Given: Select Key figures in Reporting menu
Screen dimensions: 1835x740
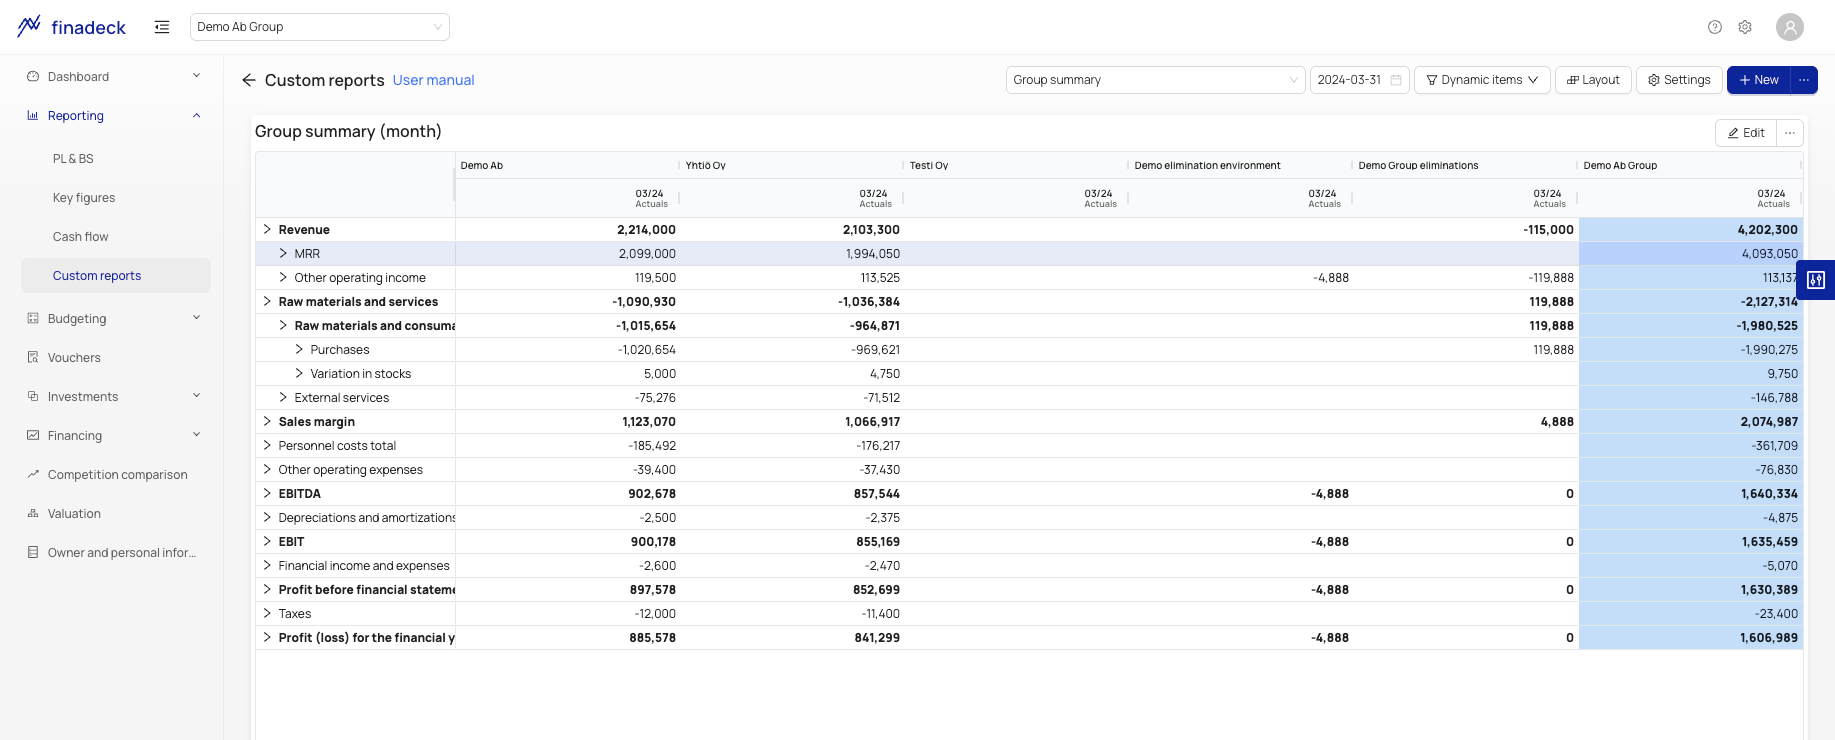Looking at the screenshot, I should (x=84, y=198).
